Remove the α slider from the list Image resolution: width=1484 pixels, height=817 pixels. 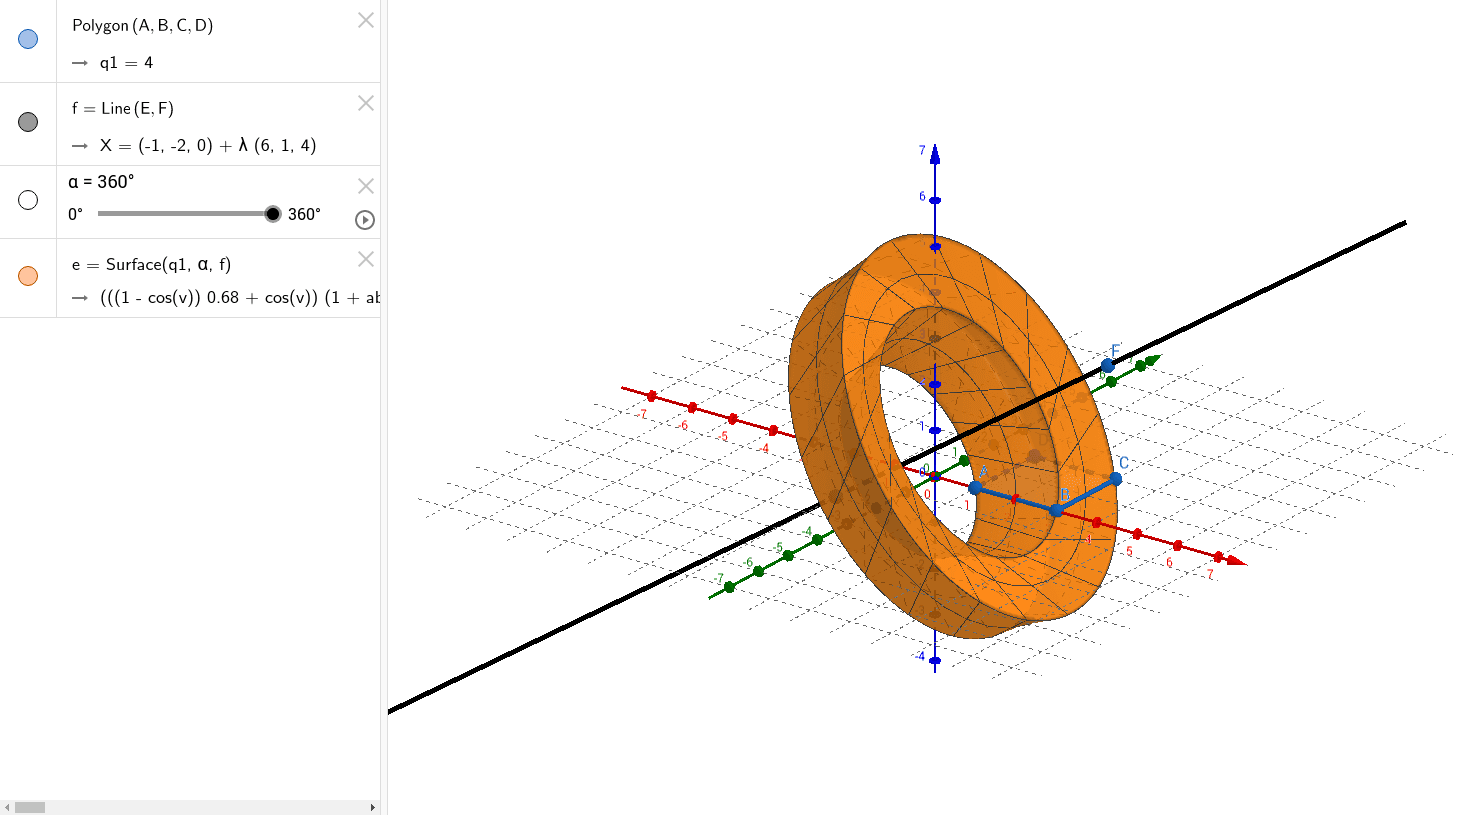coord(365,186)
